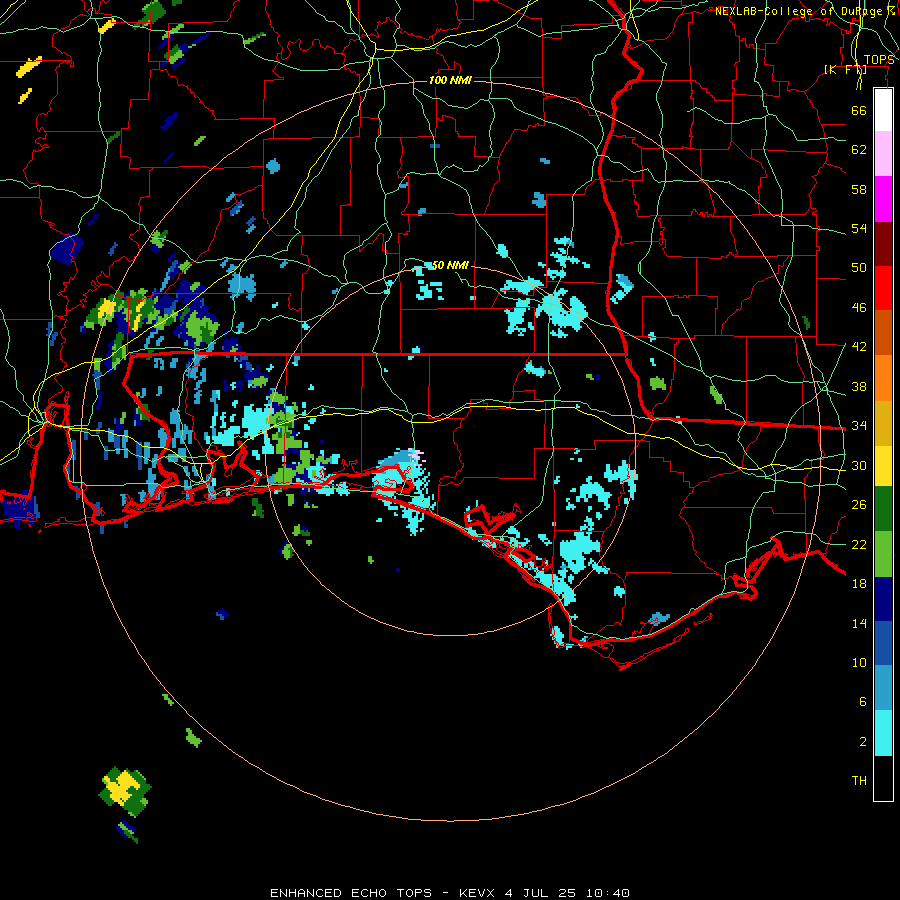Click legend value "34"
Viewport: 900px width, 900px height.
point(859,426)
